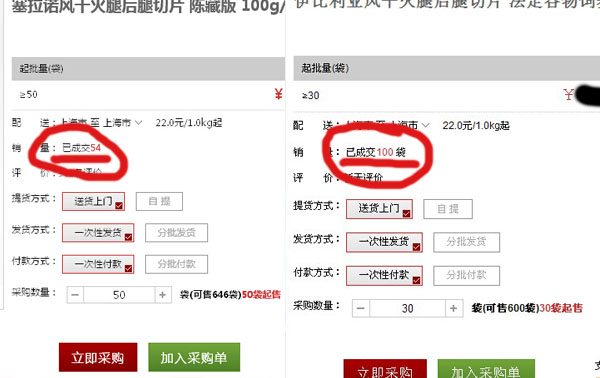Viewport: 600px width, 378px height.
Task: Click the ≥50 minimum batch value
Action: (x=29, y=94)
